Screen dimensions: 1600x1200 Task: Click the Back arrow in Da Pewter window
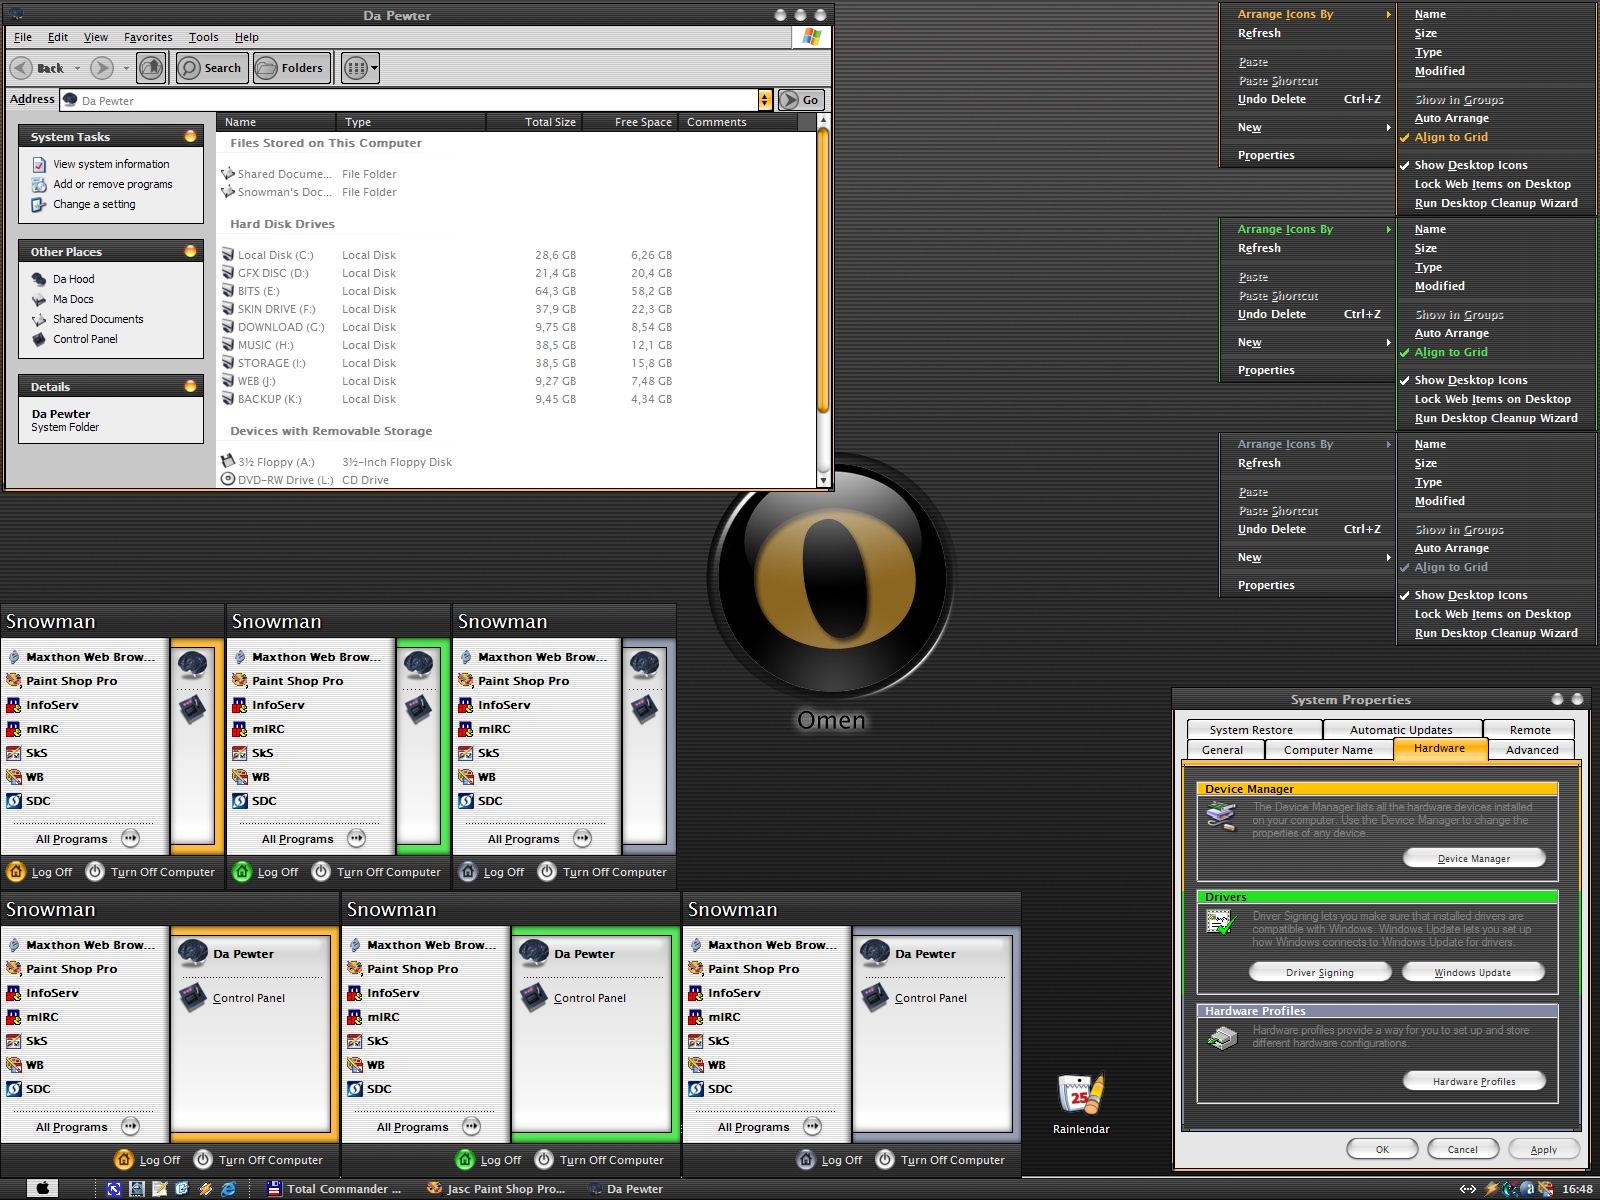click(21, 68)
